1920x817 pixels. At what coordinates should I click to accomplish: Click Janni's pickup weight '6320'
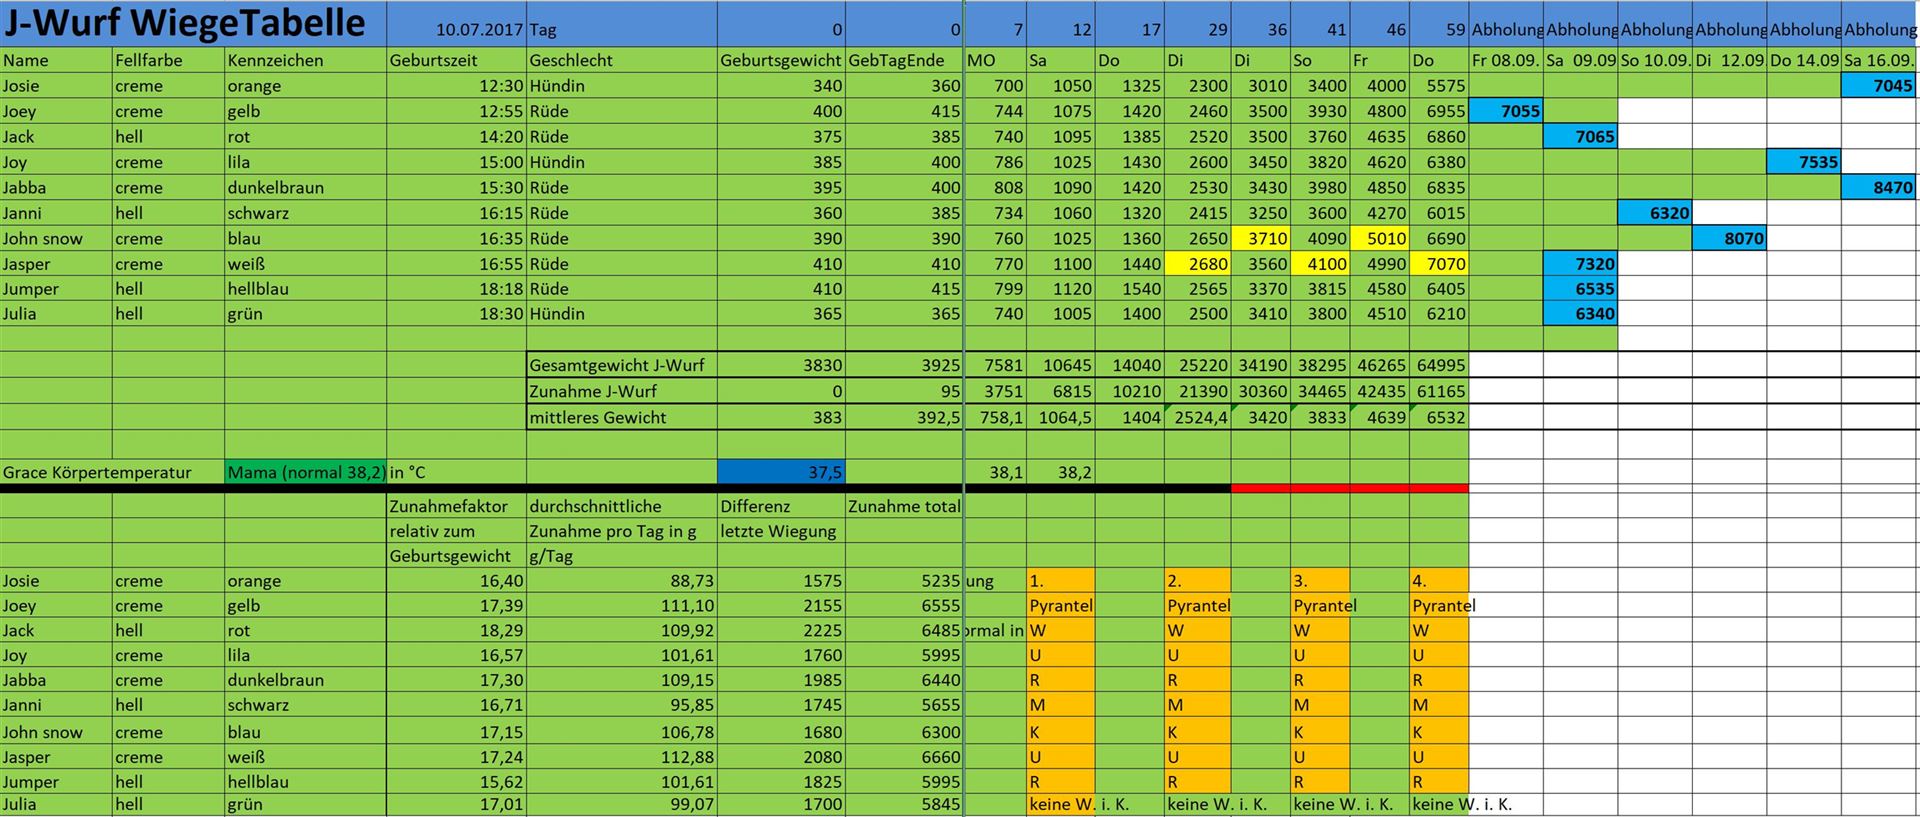tap(1655, 213)
